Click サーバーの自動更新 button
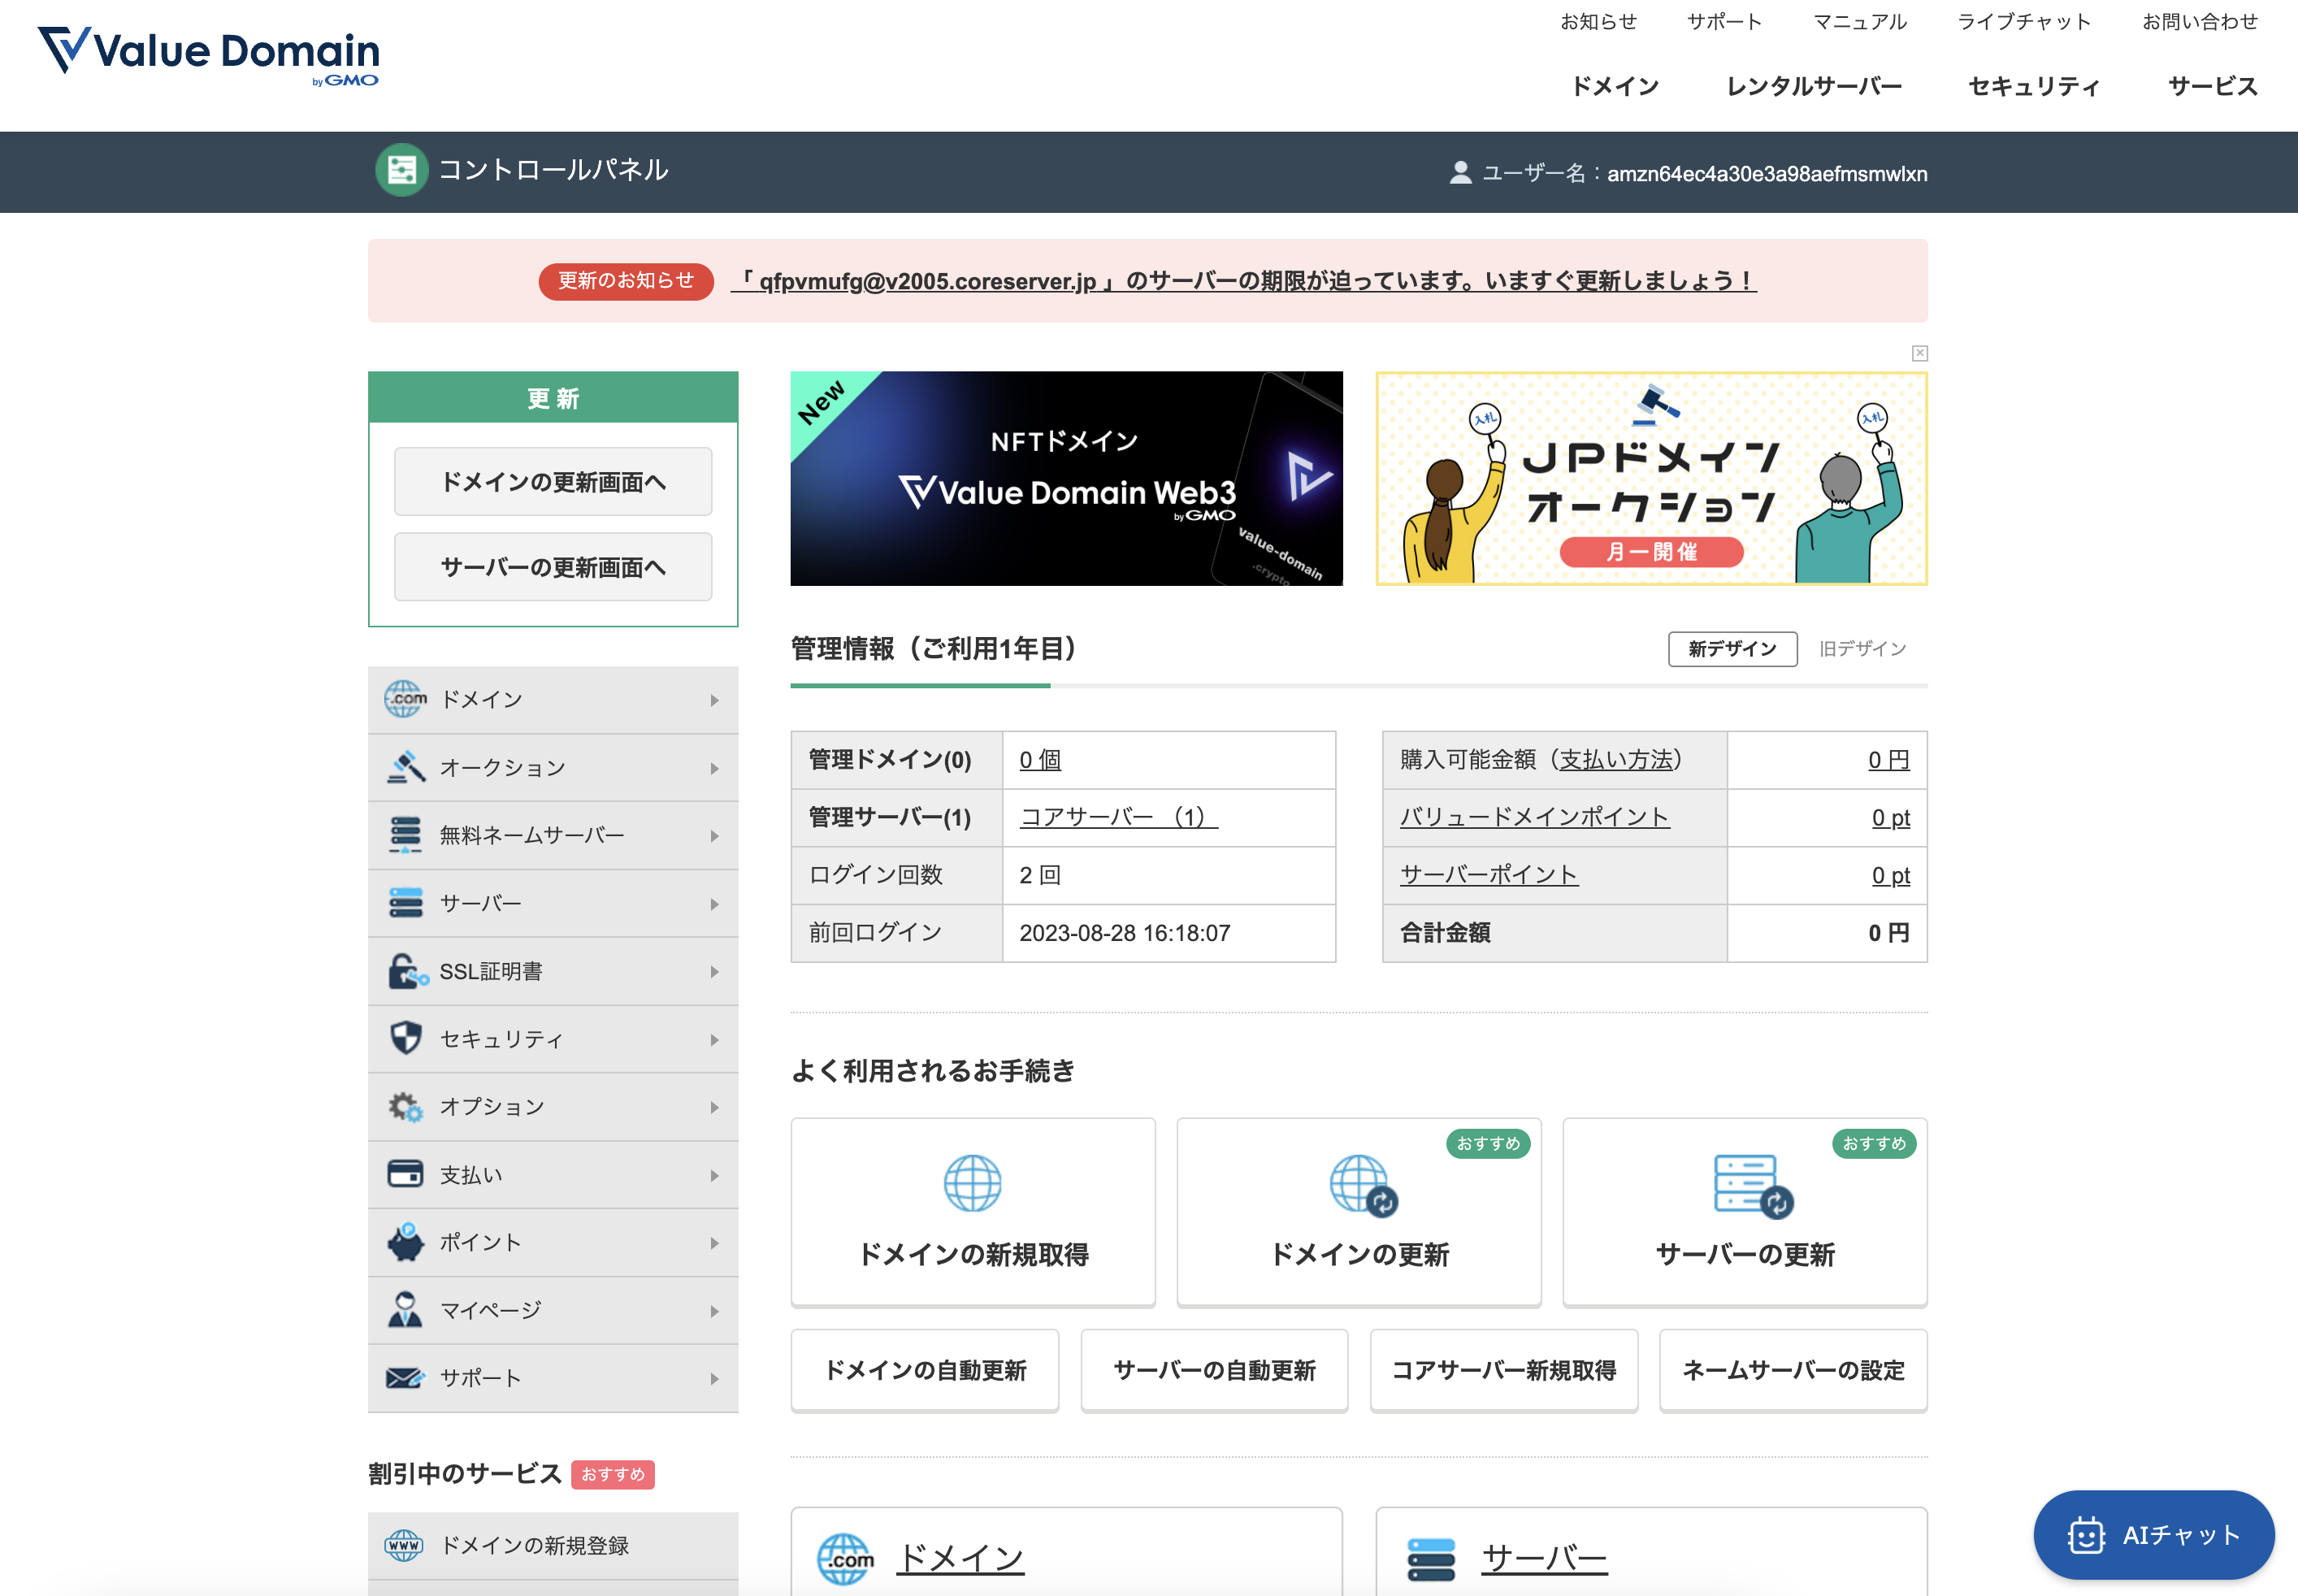2298x1596 pixels. tap(1214, 1370)
